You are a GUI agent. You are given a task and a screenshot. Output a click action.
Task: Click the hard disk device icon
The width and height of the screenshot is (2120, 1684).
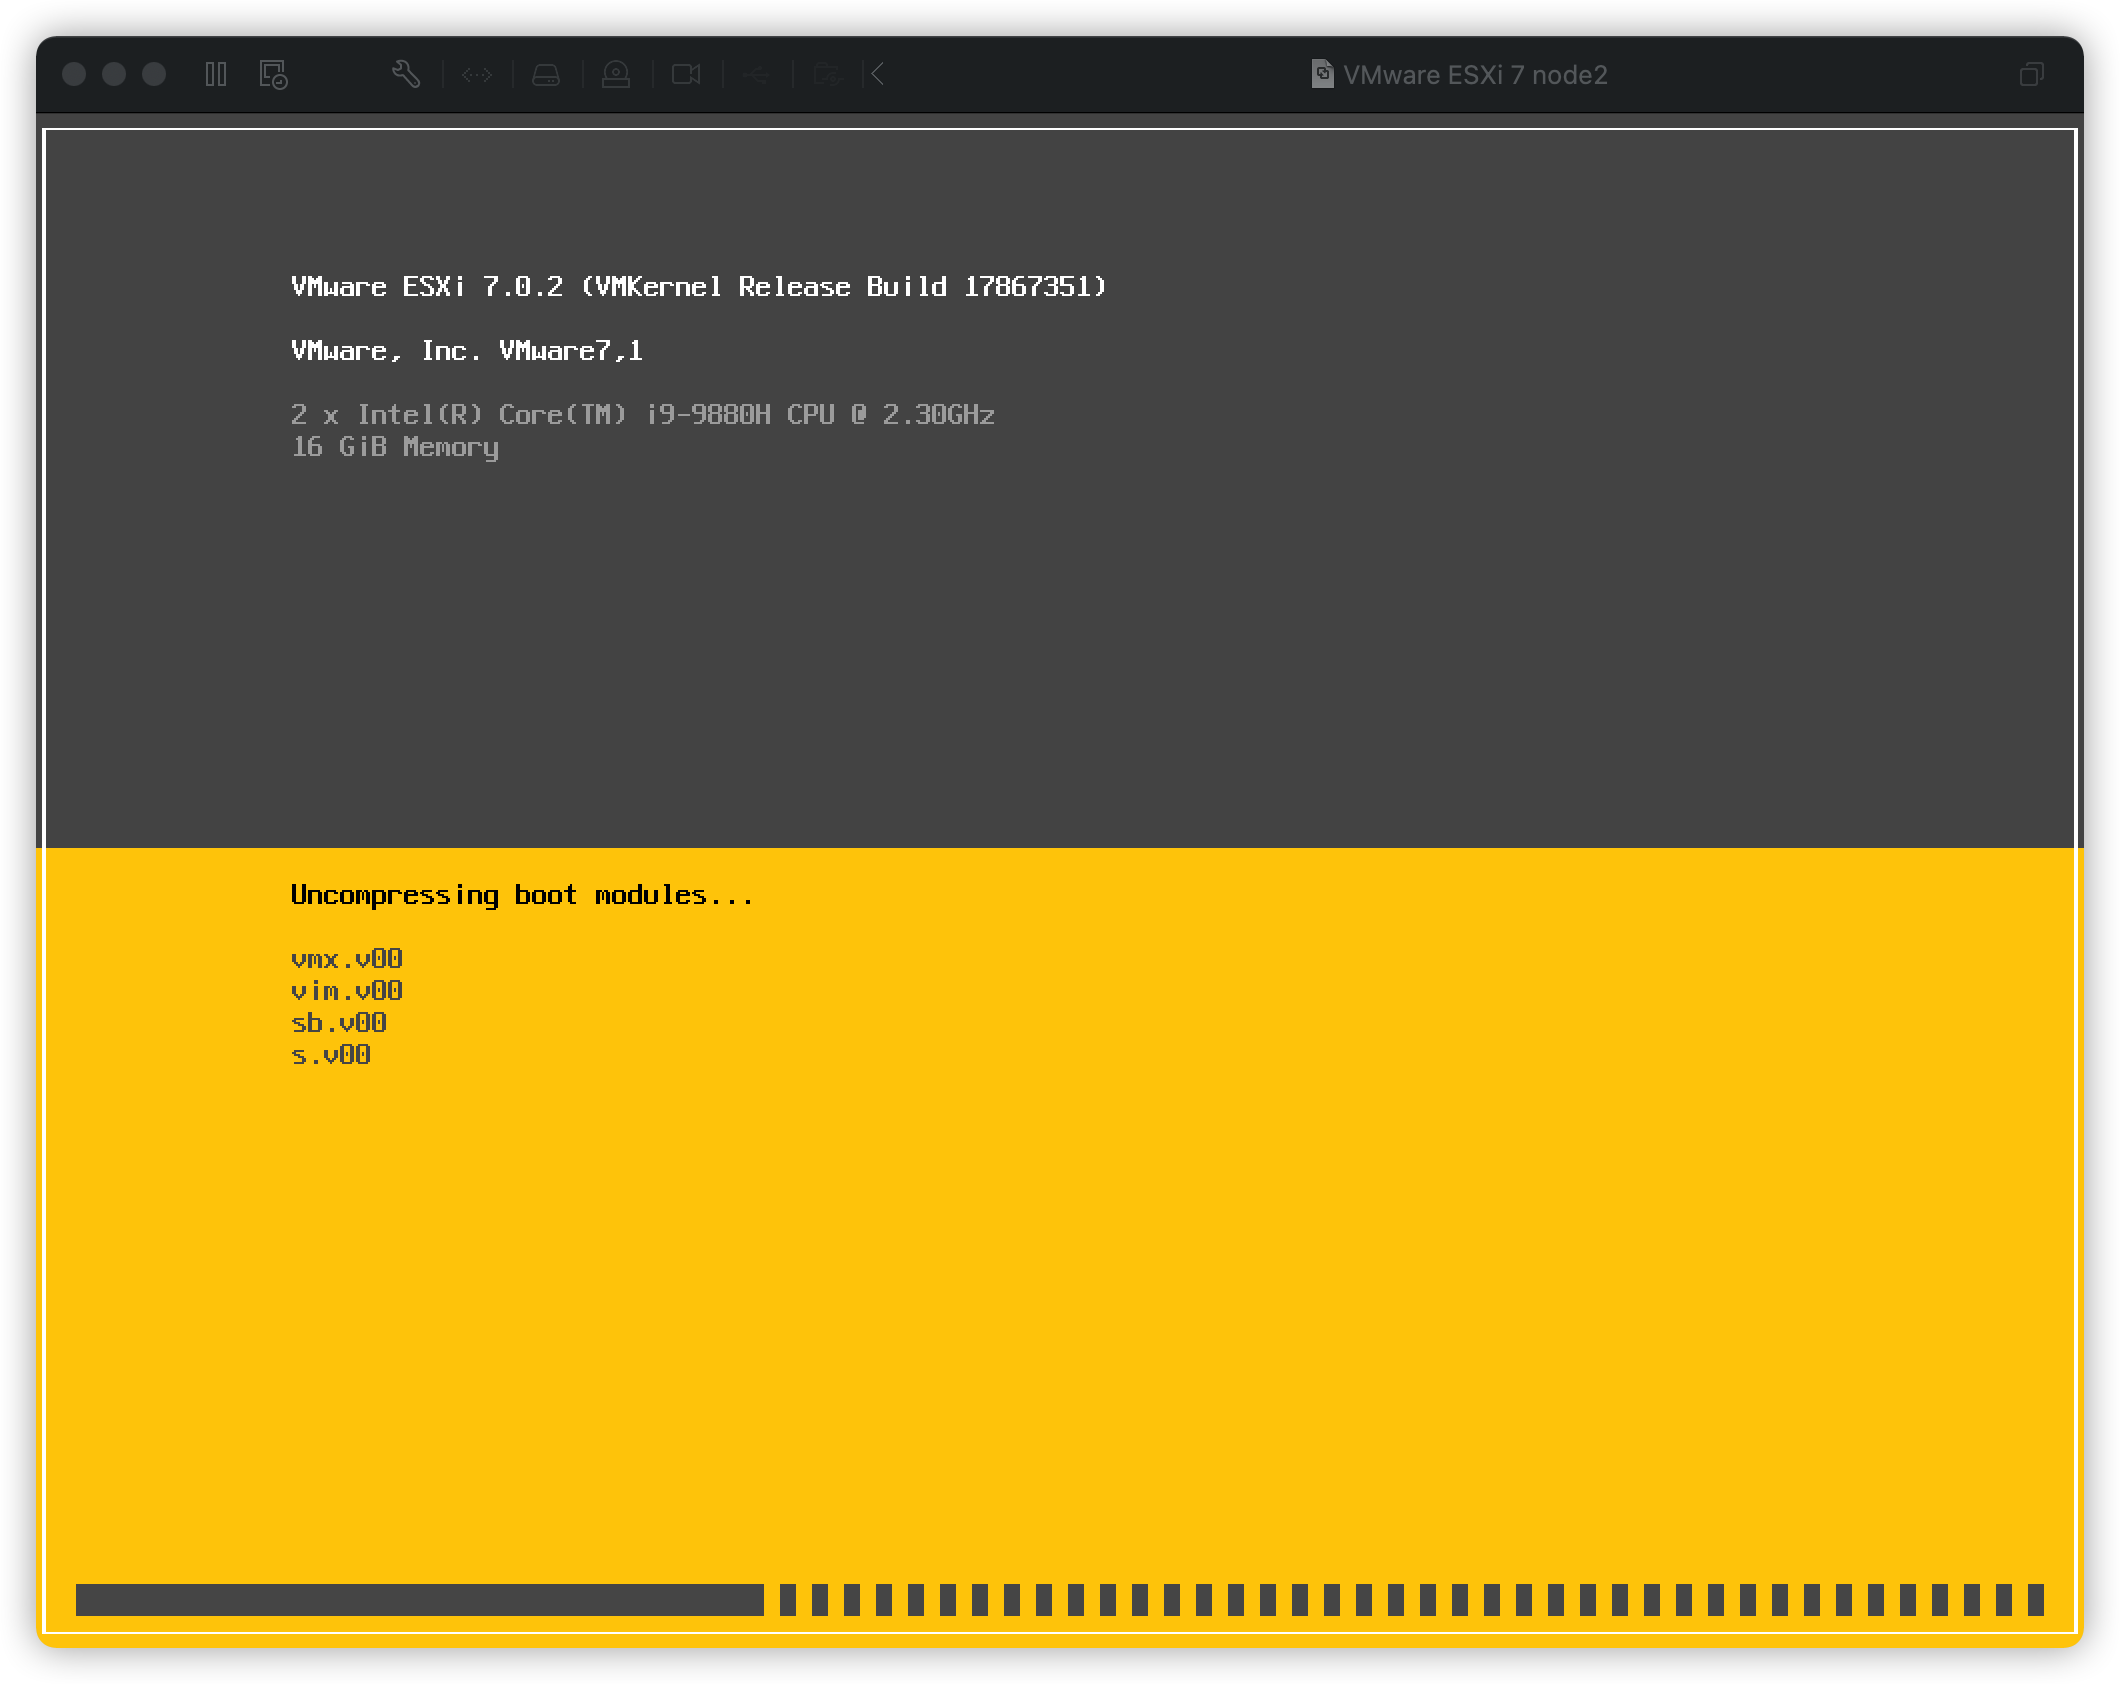pyautogui.click(x=545, y=75)
